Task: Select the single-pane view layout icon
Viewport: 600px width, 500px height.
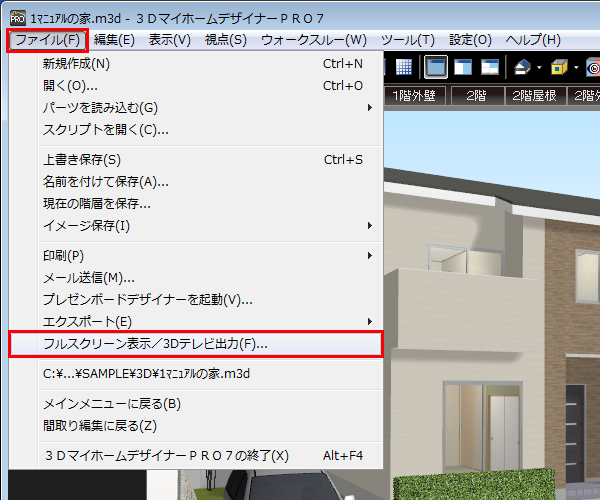Action: click(x=436, y=67)
